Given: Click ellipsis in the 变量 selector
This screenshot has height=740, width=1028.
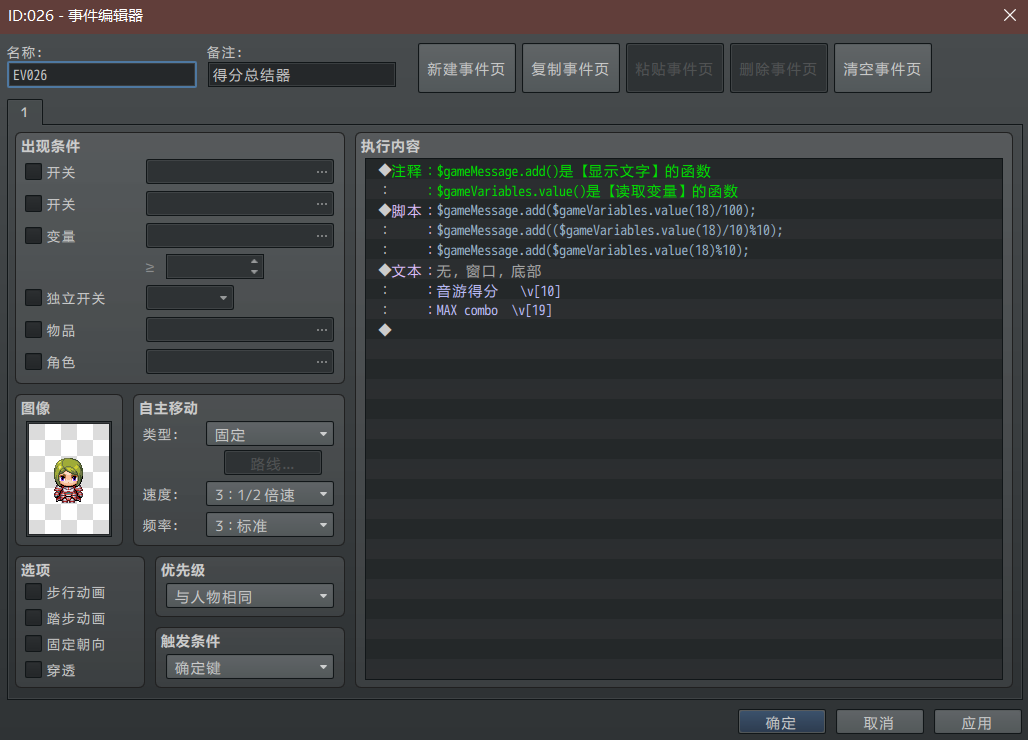Looking at the screenshot, I should point(321,235).
